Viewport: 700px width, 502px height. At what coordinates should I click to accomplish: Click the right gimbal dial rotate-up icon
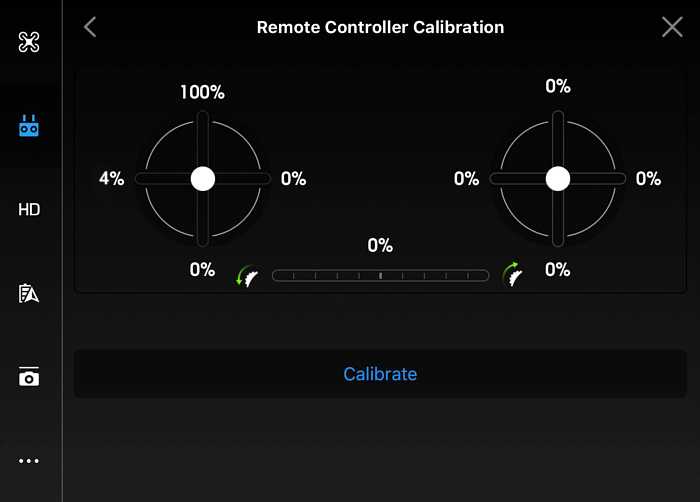(512, 274)
